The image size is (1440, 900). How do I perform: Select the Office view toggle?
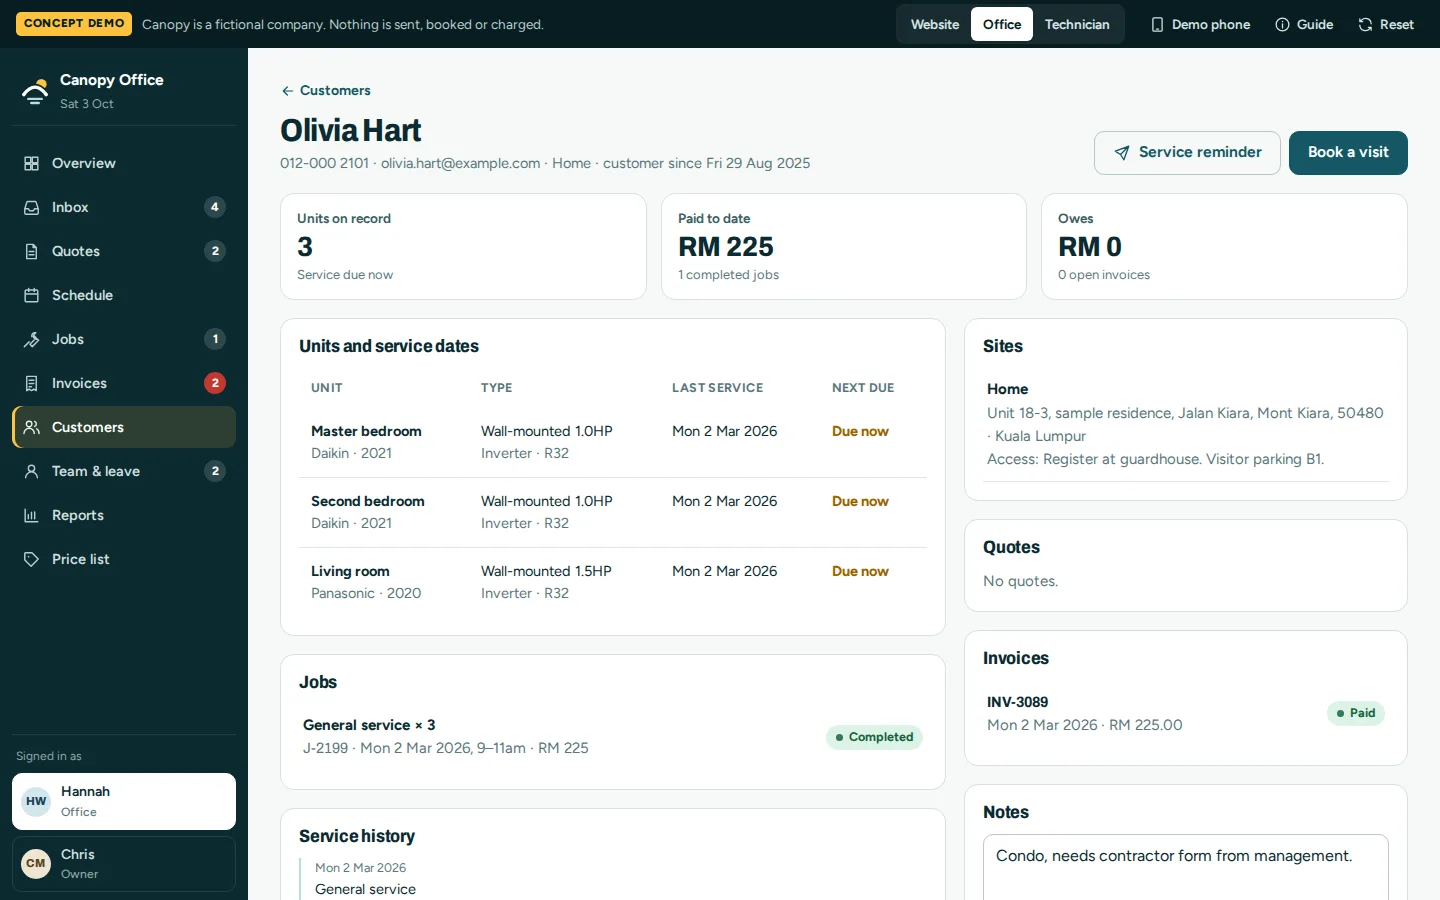click(1002, 24)
